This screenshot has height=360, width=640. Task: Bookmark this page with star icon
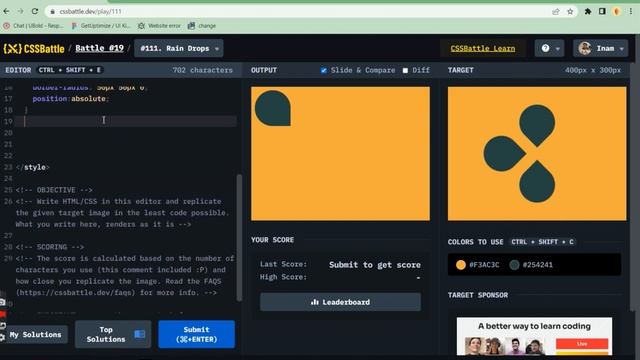(x=570, y=11)
